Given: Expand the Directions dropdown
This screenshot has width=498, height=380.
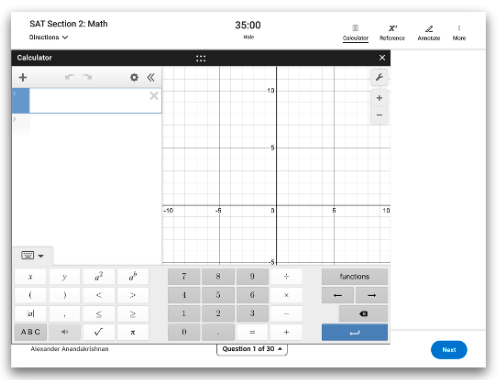Looking at the screenshot, I should (49, 37).
